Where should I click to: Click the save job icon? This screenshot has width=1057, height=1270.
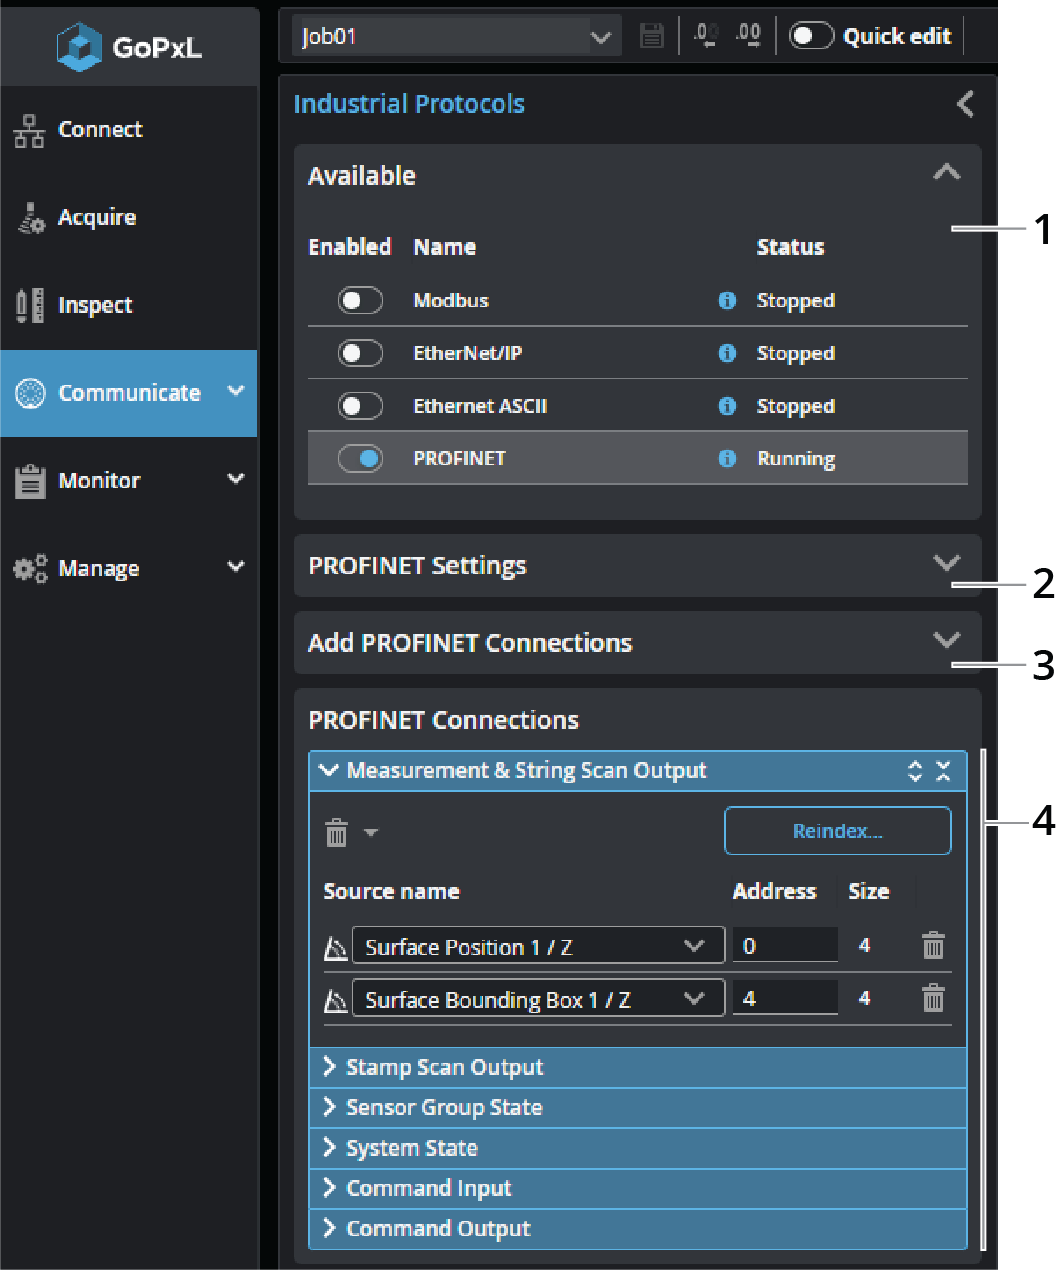tap(652, 37)
